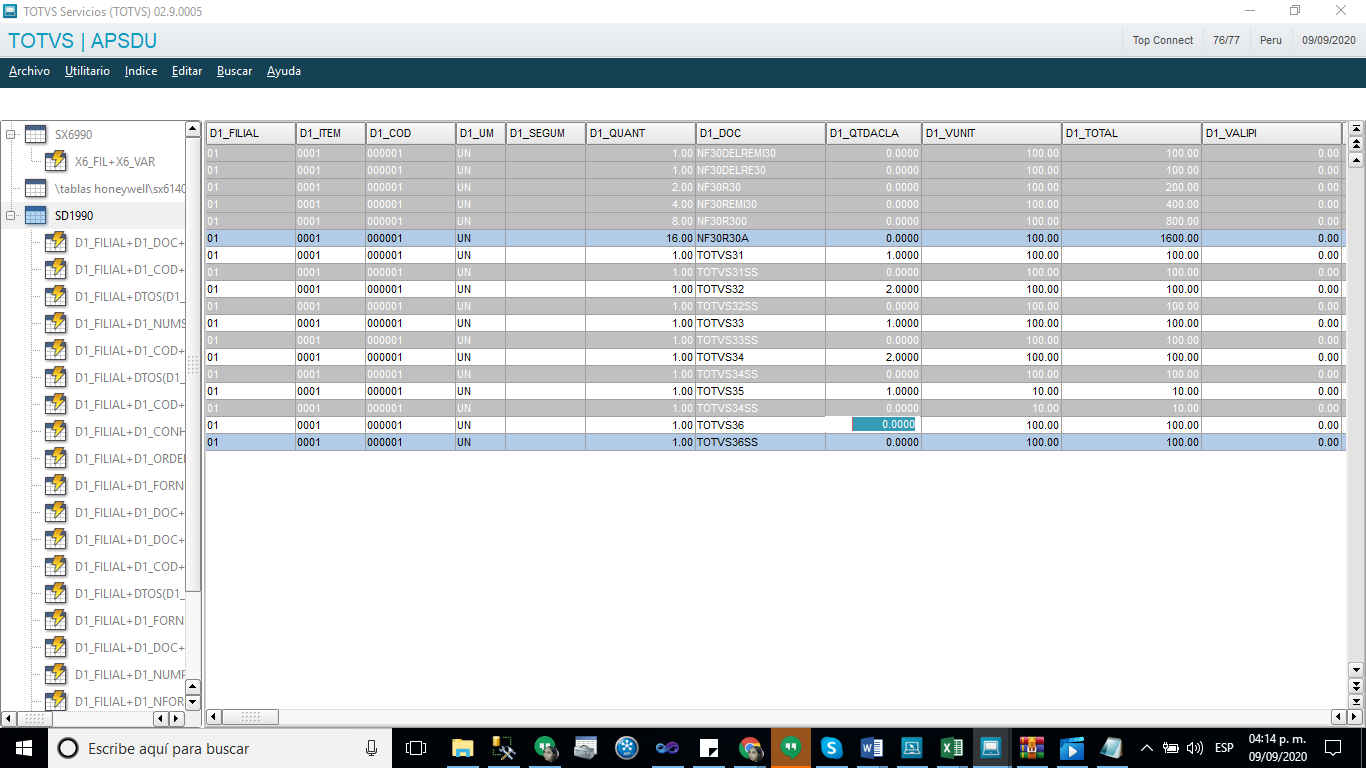Click the Windows search box
Viewport: 1366px width, 768px height.
pyautogui.click(x=219, y=748)
